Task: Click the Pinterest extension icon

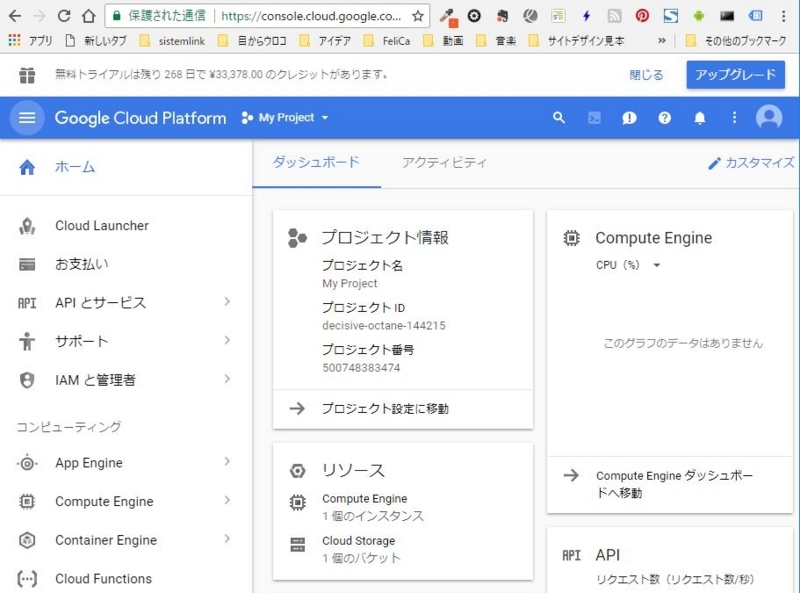Action: pyautogui.click(x=642, y=16)
